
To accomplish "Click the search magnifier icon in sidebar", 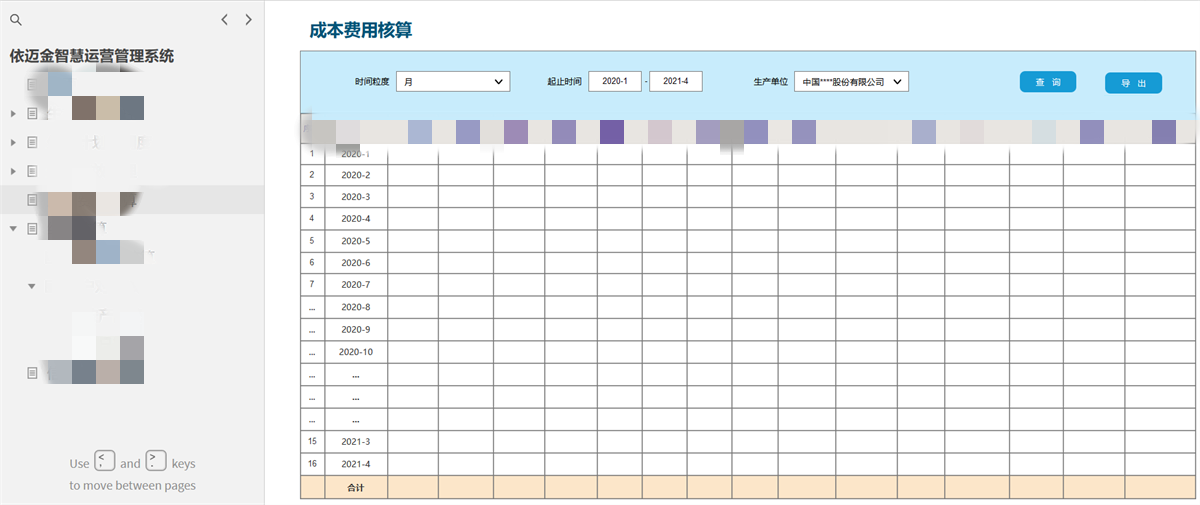I will click(x=15, y=19).
